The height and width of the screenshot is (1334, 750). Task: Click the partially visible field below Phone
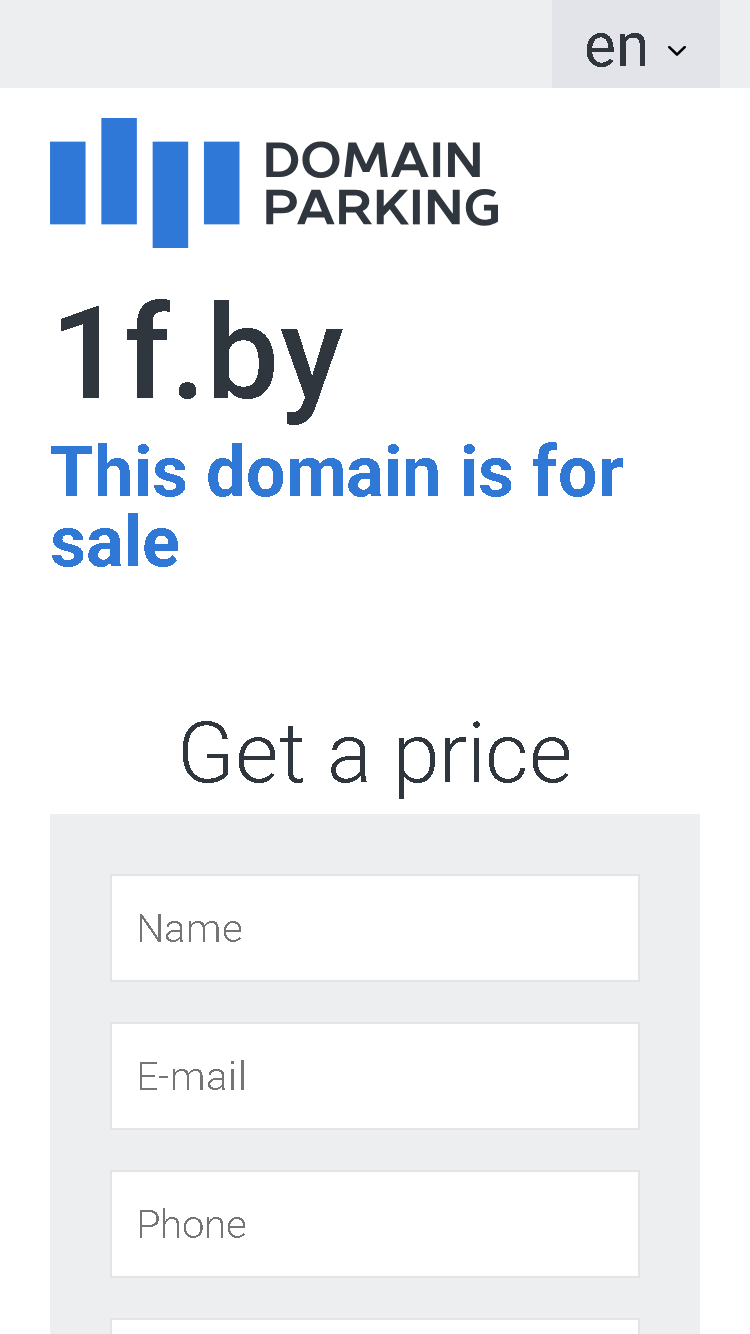375,1326
